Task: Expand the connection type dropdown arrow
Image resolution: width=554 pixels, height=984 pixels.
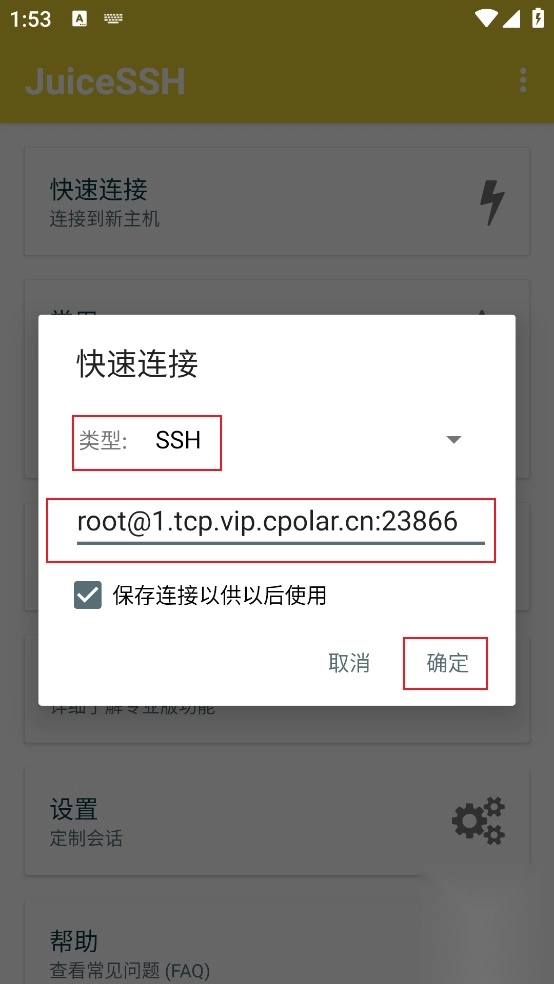Action: click(x=454, y=440)
